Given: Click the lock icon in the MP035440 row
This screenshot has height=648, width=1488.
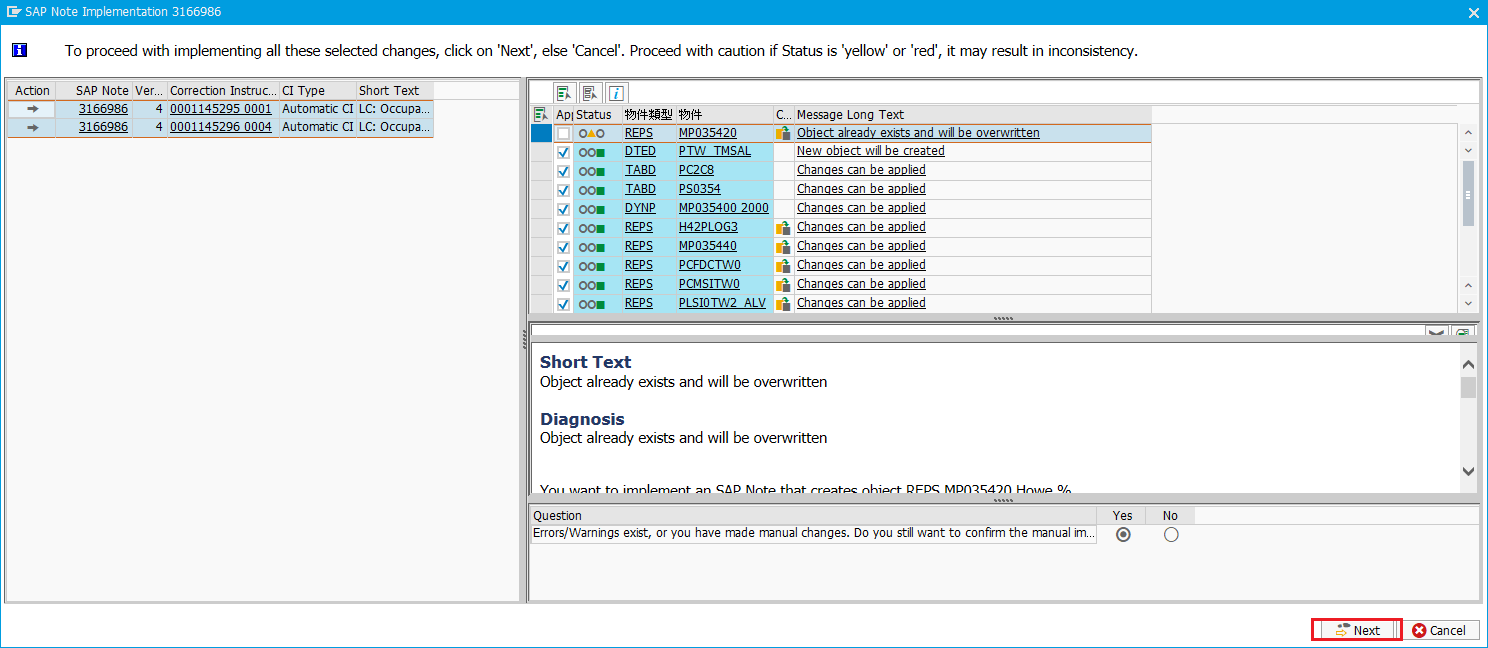Looking at the screenshot, I should [783, 247].
